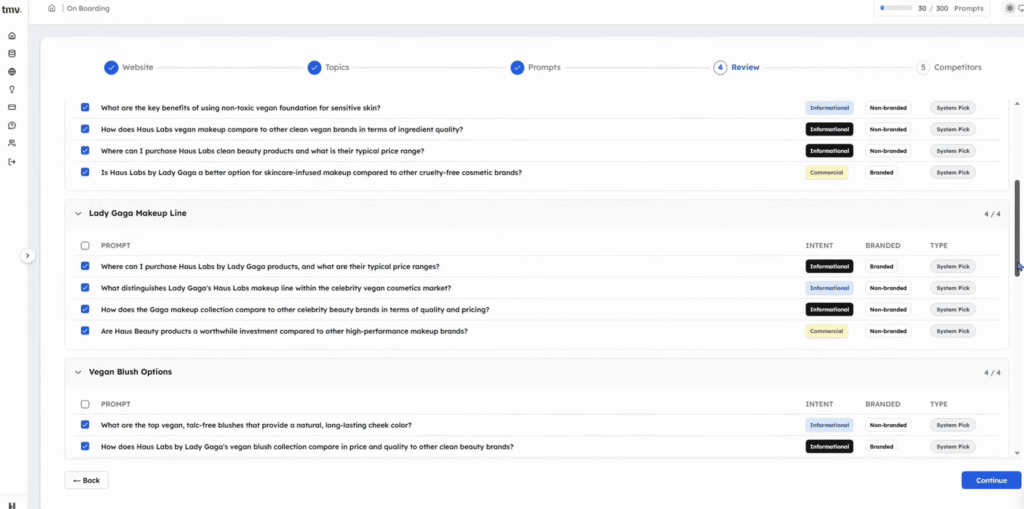Click the On Boarding breadcrumb
The image size is (1024, 509).
click(88, 8)
